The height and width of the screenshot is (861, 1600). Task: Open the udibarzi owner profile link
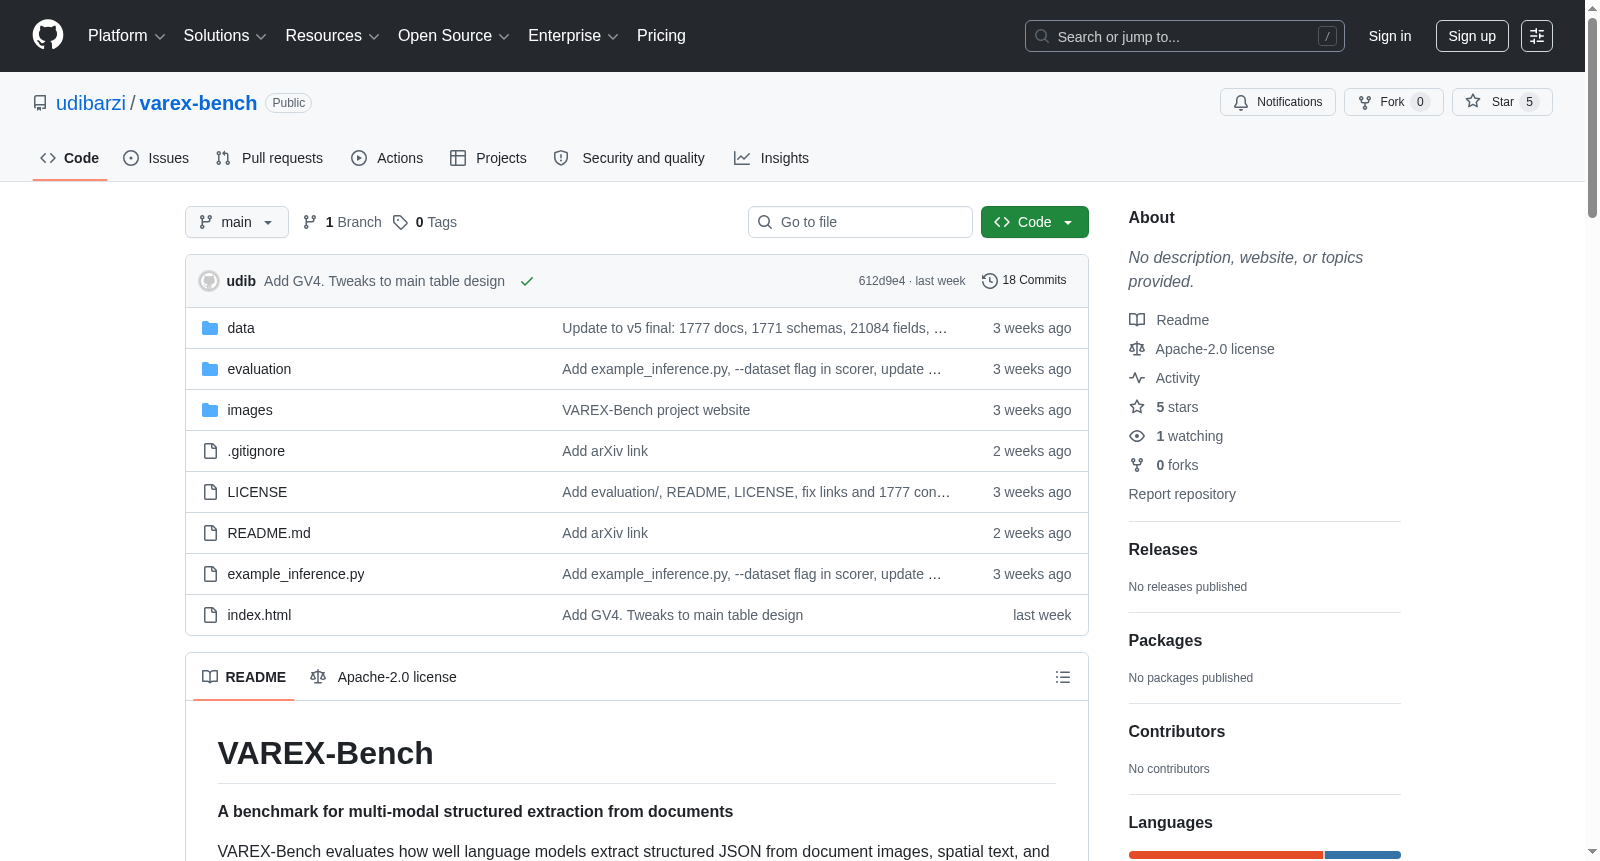(91, 103)
